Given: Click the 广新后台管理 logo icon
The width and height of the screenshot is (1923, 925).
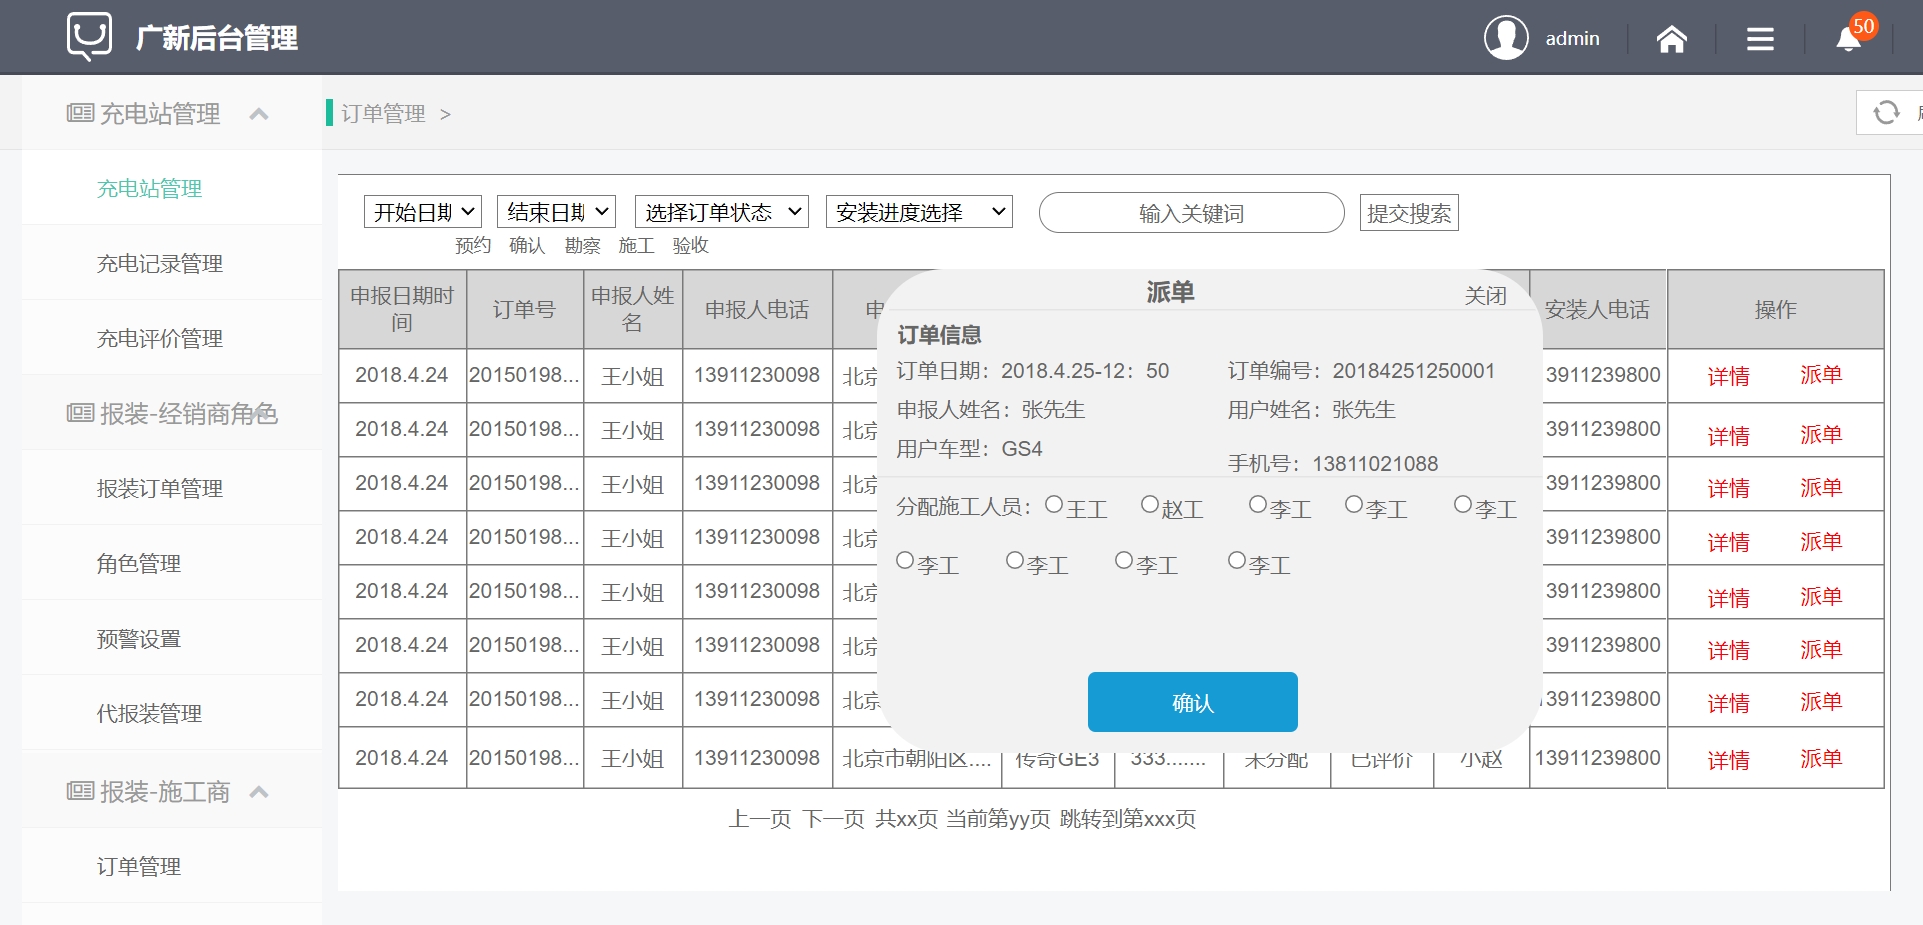Looking at the screenshot, I should [89, 36].
